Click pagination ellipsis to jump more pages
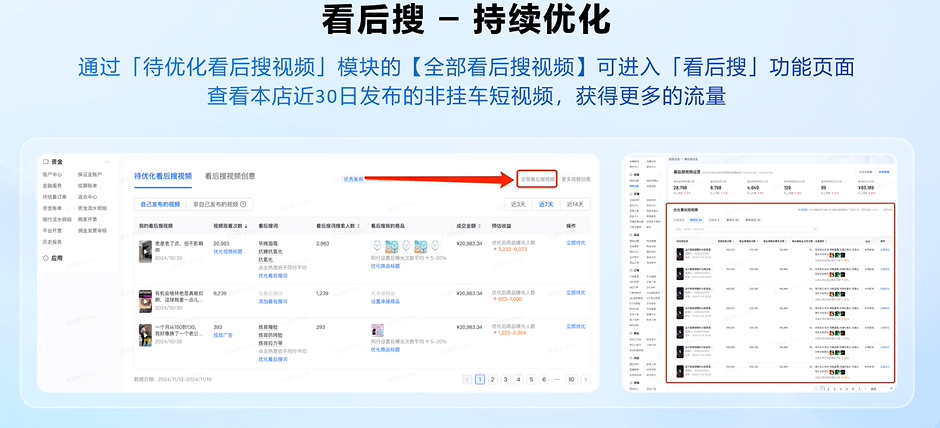The image size is (940, 428). click(x=557, y=380)
